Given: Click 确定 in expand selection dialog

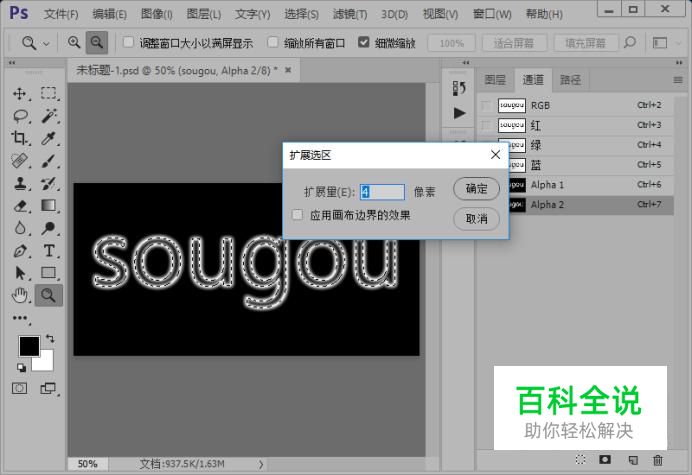Looking at the screenshot, I should 476,188.
